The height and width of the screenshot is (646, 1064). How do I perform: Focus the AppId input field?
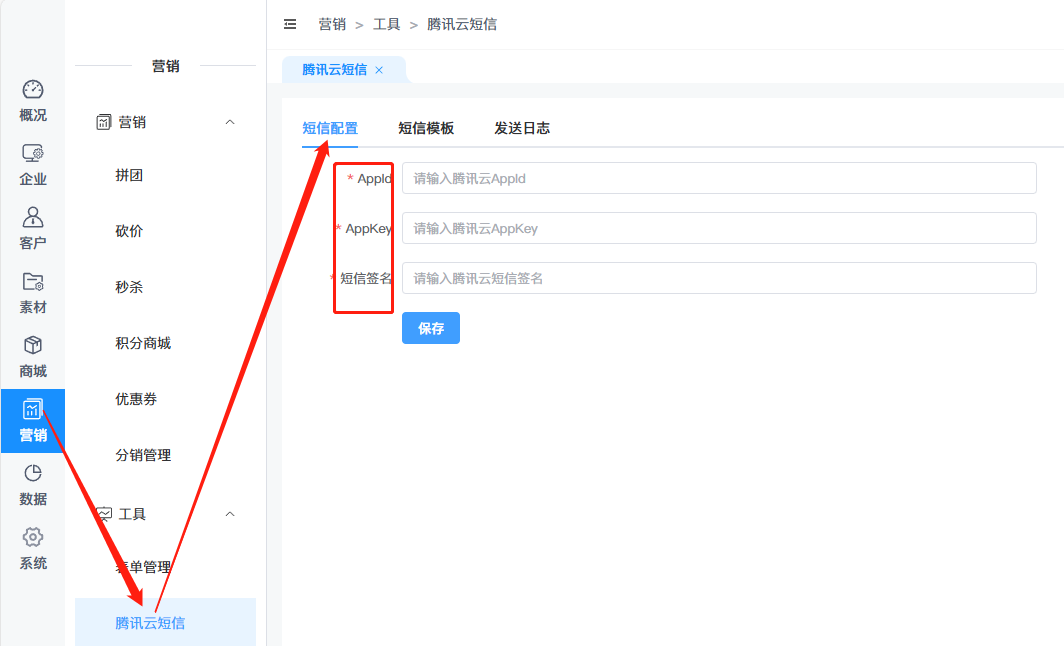(718, 178)
